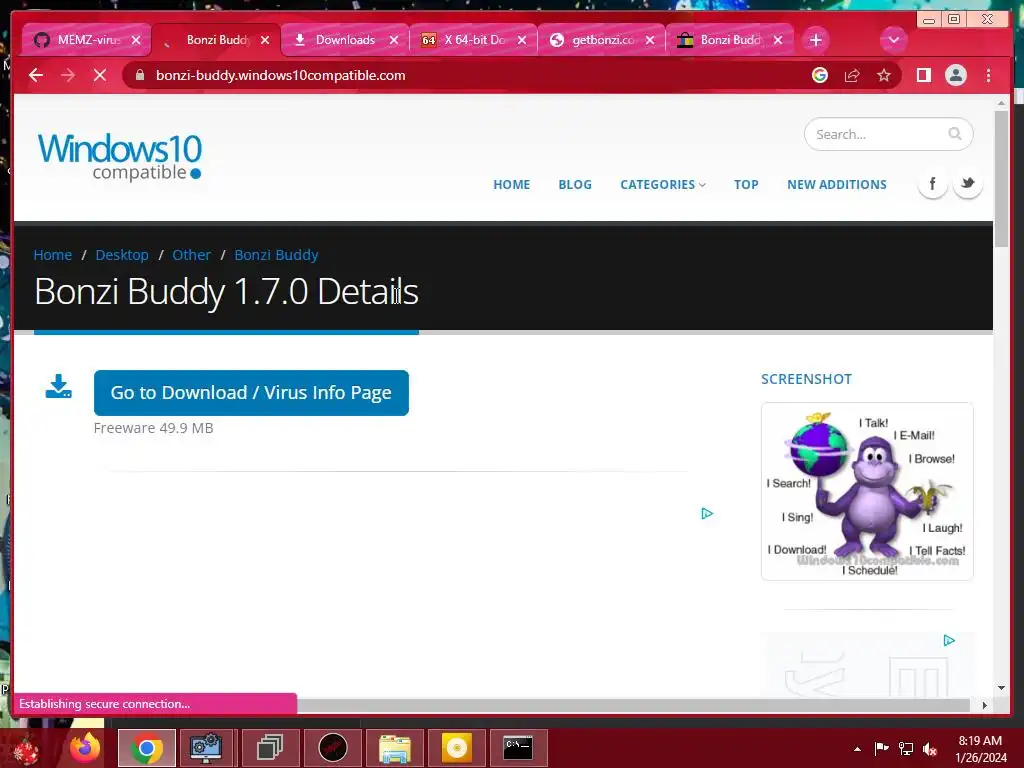Open the Chrome side panel

[923, 75]
